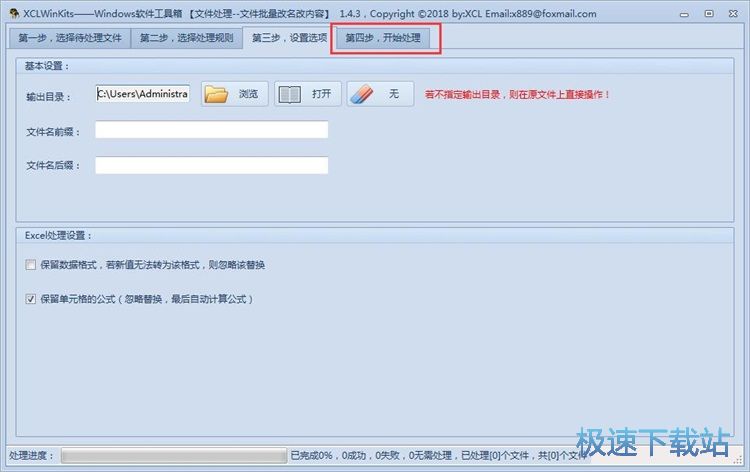Click the 打开 open directory button
This screenshot has height=472, width=750.
(x=308, y=94)
